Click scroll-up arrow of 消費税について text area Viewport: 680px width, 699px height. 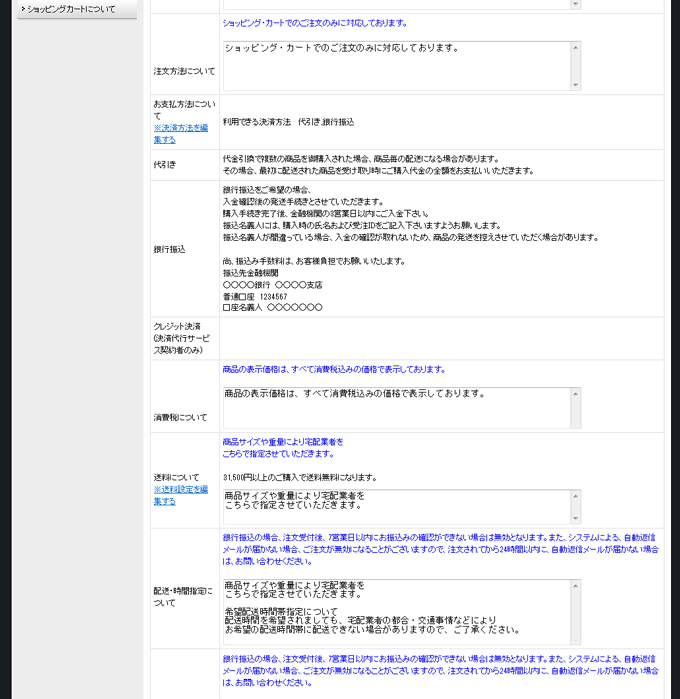575,393
